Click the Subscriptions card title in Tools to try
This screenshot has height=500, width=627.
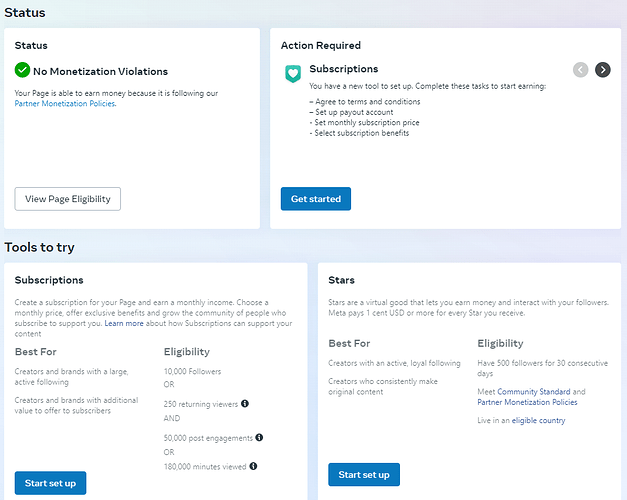point(49,280)
